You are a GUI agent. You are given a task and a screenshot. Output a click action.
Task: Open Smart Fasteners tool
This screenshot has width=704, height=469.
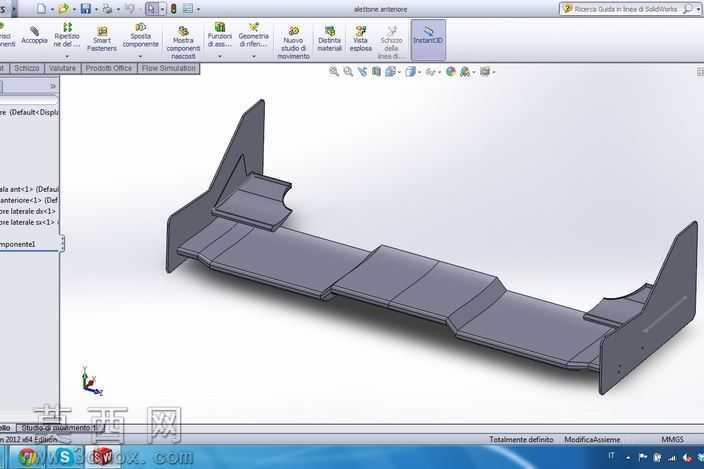[x=102, y=39]
